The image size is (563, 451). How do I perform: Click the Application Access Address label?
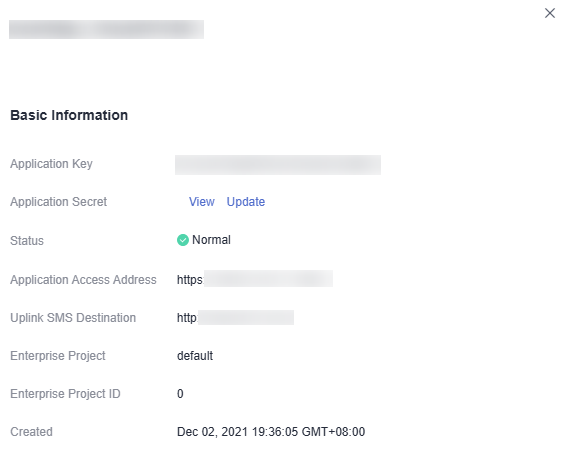point(83,280)
